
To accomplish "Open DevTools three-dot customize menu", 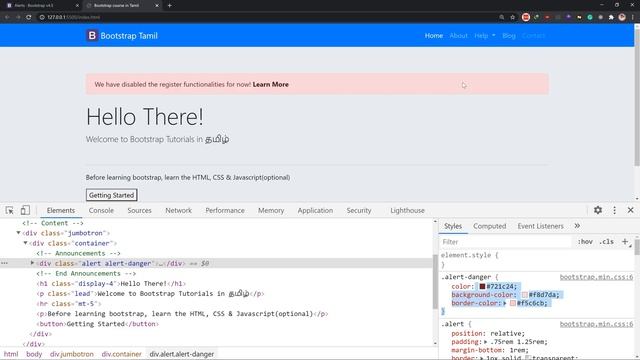I will coord(614,210).
